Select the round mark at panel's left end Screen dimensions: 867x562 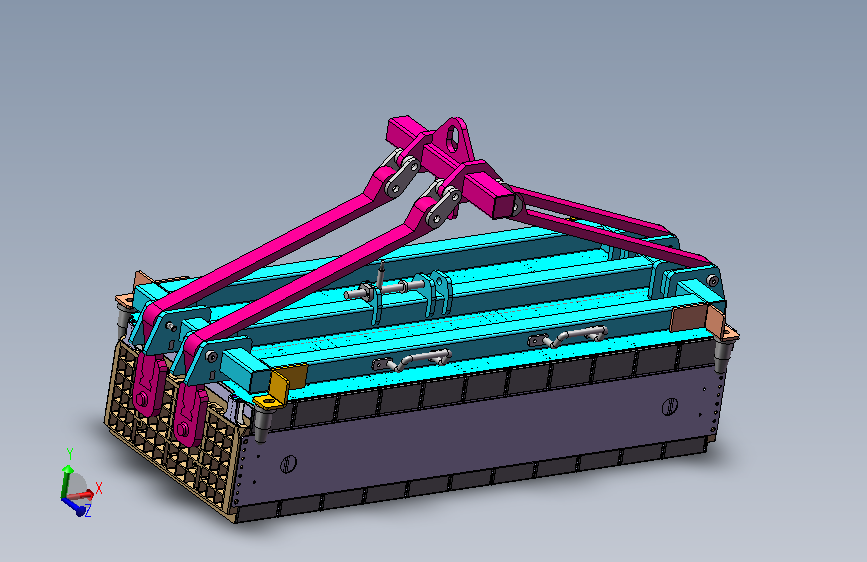pos(288,464)
